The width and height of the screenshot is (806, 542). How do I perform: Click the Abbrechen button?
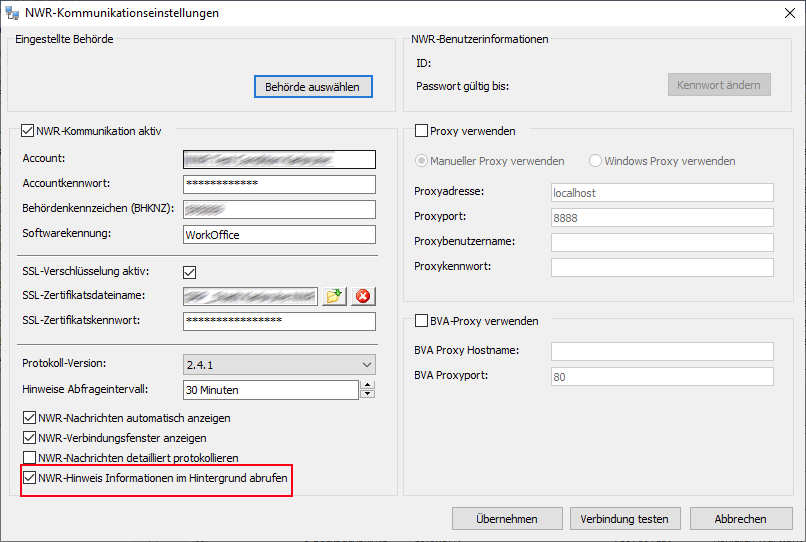point(741,519)
